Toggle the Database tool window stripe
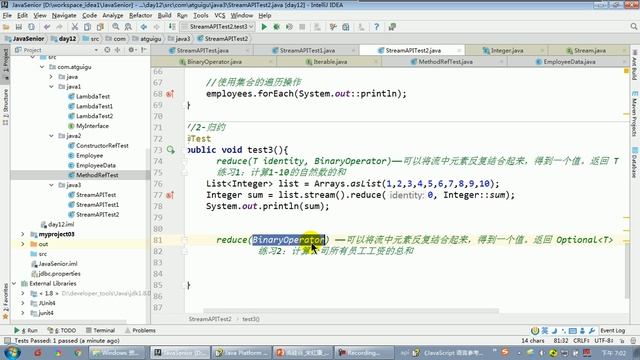The width and height of the screenshot is (640, 360). click(x=635, y=162)
